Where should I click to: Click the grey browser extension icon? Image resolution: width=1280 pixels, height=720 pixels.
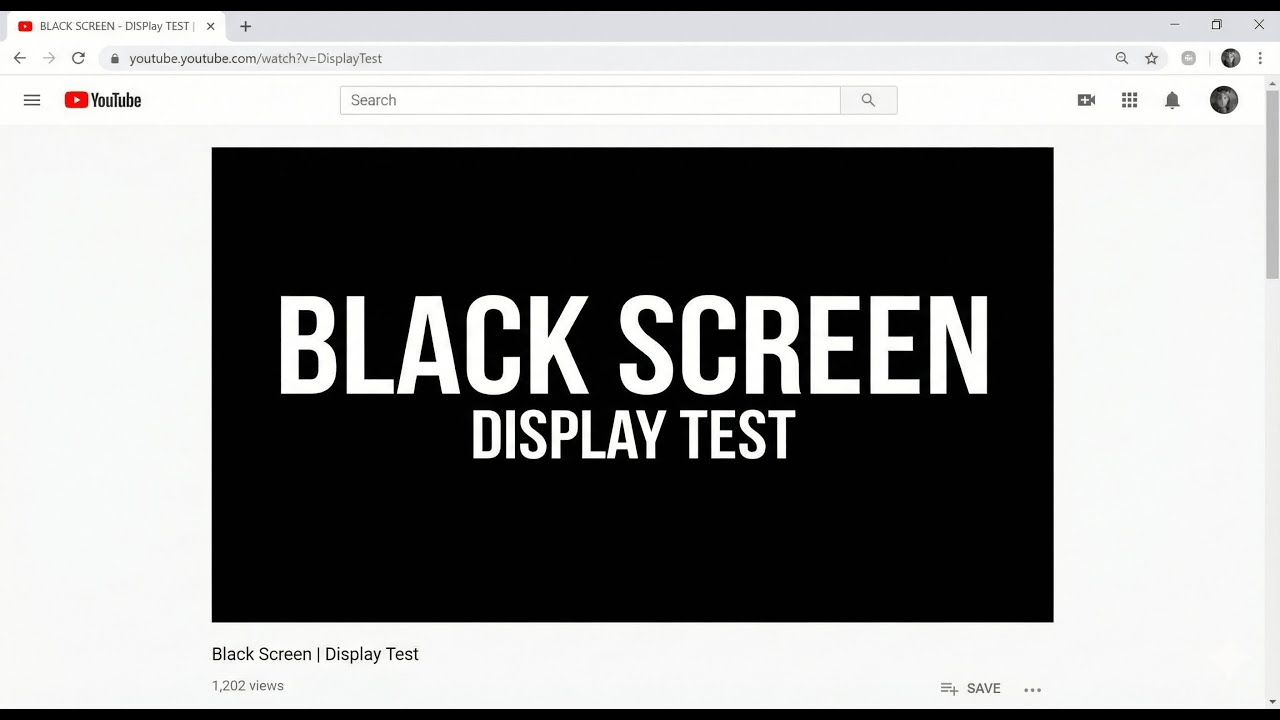click(x=1188, y=58)
